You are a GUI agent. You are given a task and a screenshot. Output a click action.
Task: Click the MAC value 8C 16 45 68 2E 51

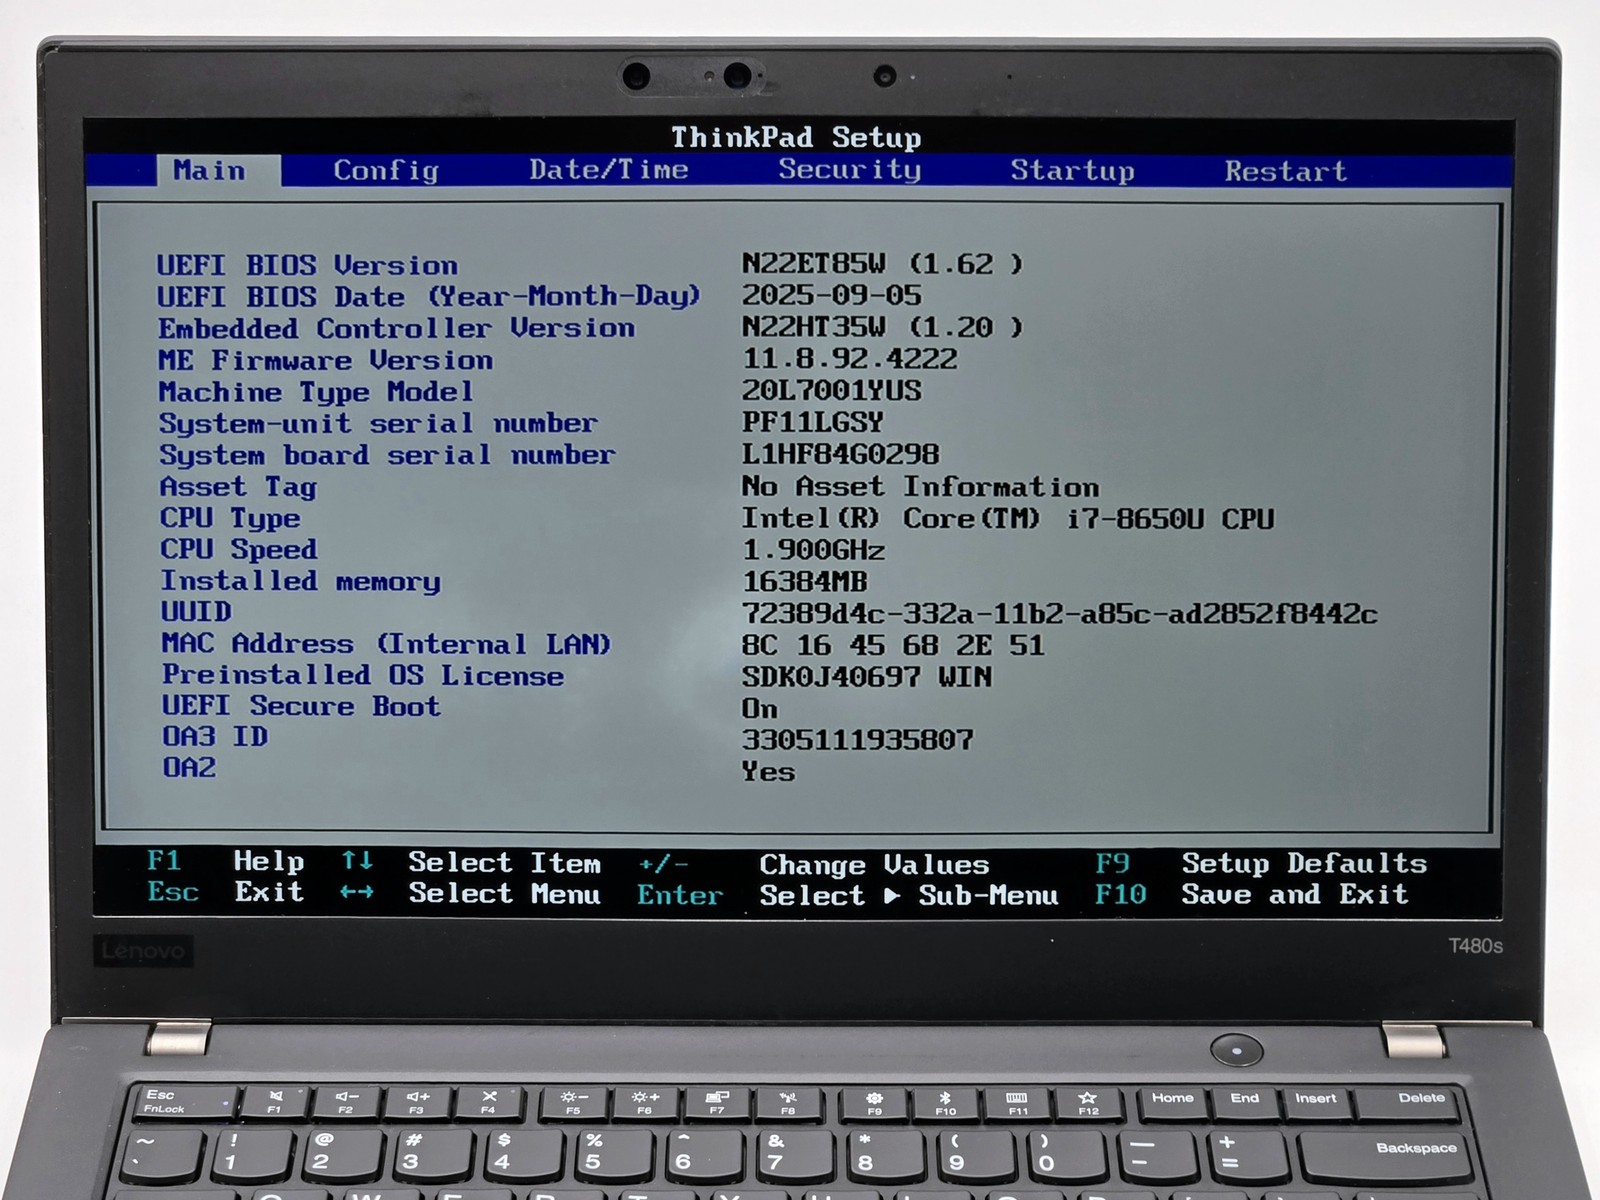tap(893, 645)
